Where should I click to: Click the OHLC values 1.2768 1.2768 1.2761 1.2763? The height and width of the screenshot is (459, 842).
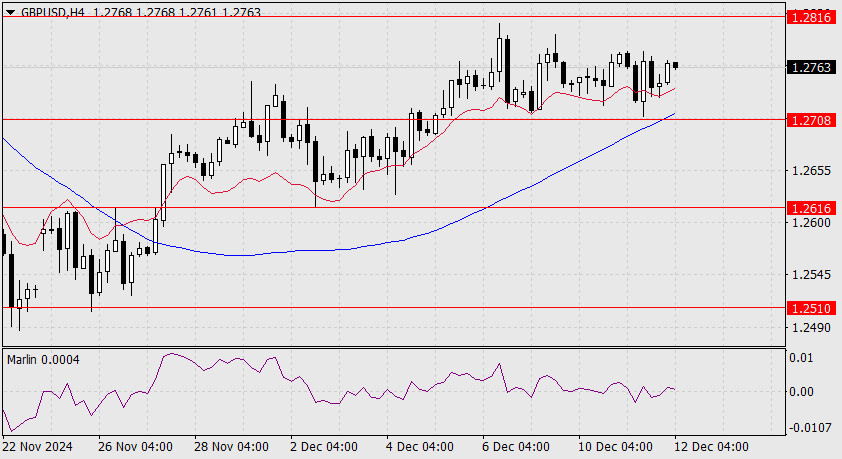(177, 11)
